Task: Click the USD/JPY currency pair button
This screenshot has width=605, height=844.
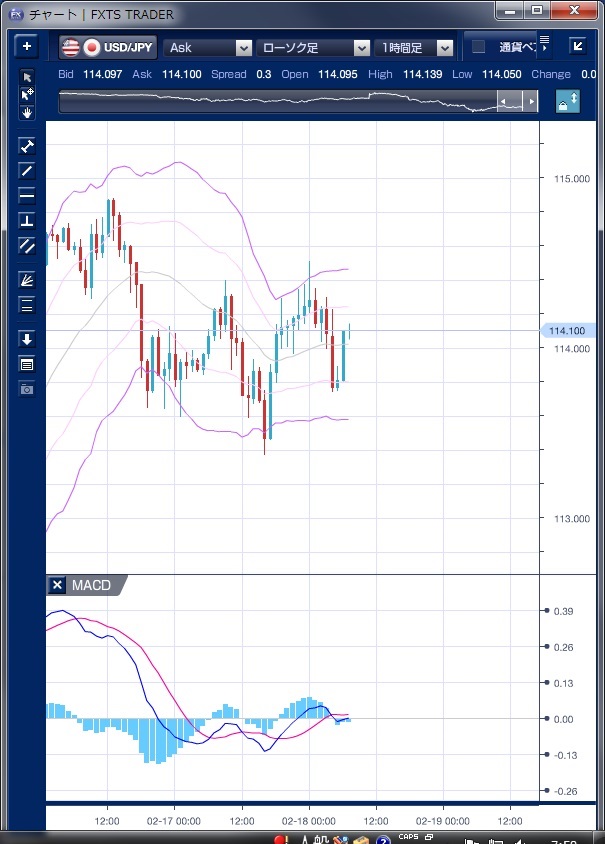Action: tap(109, 47)
